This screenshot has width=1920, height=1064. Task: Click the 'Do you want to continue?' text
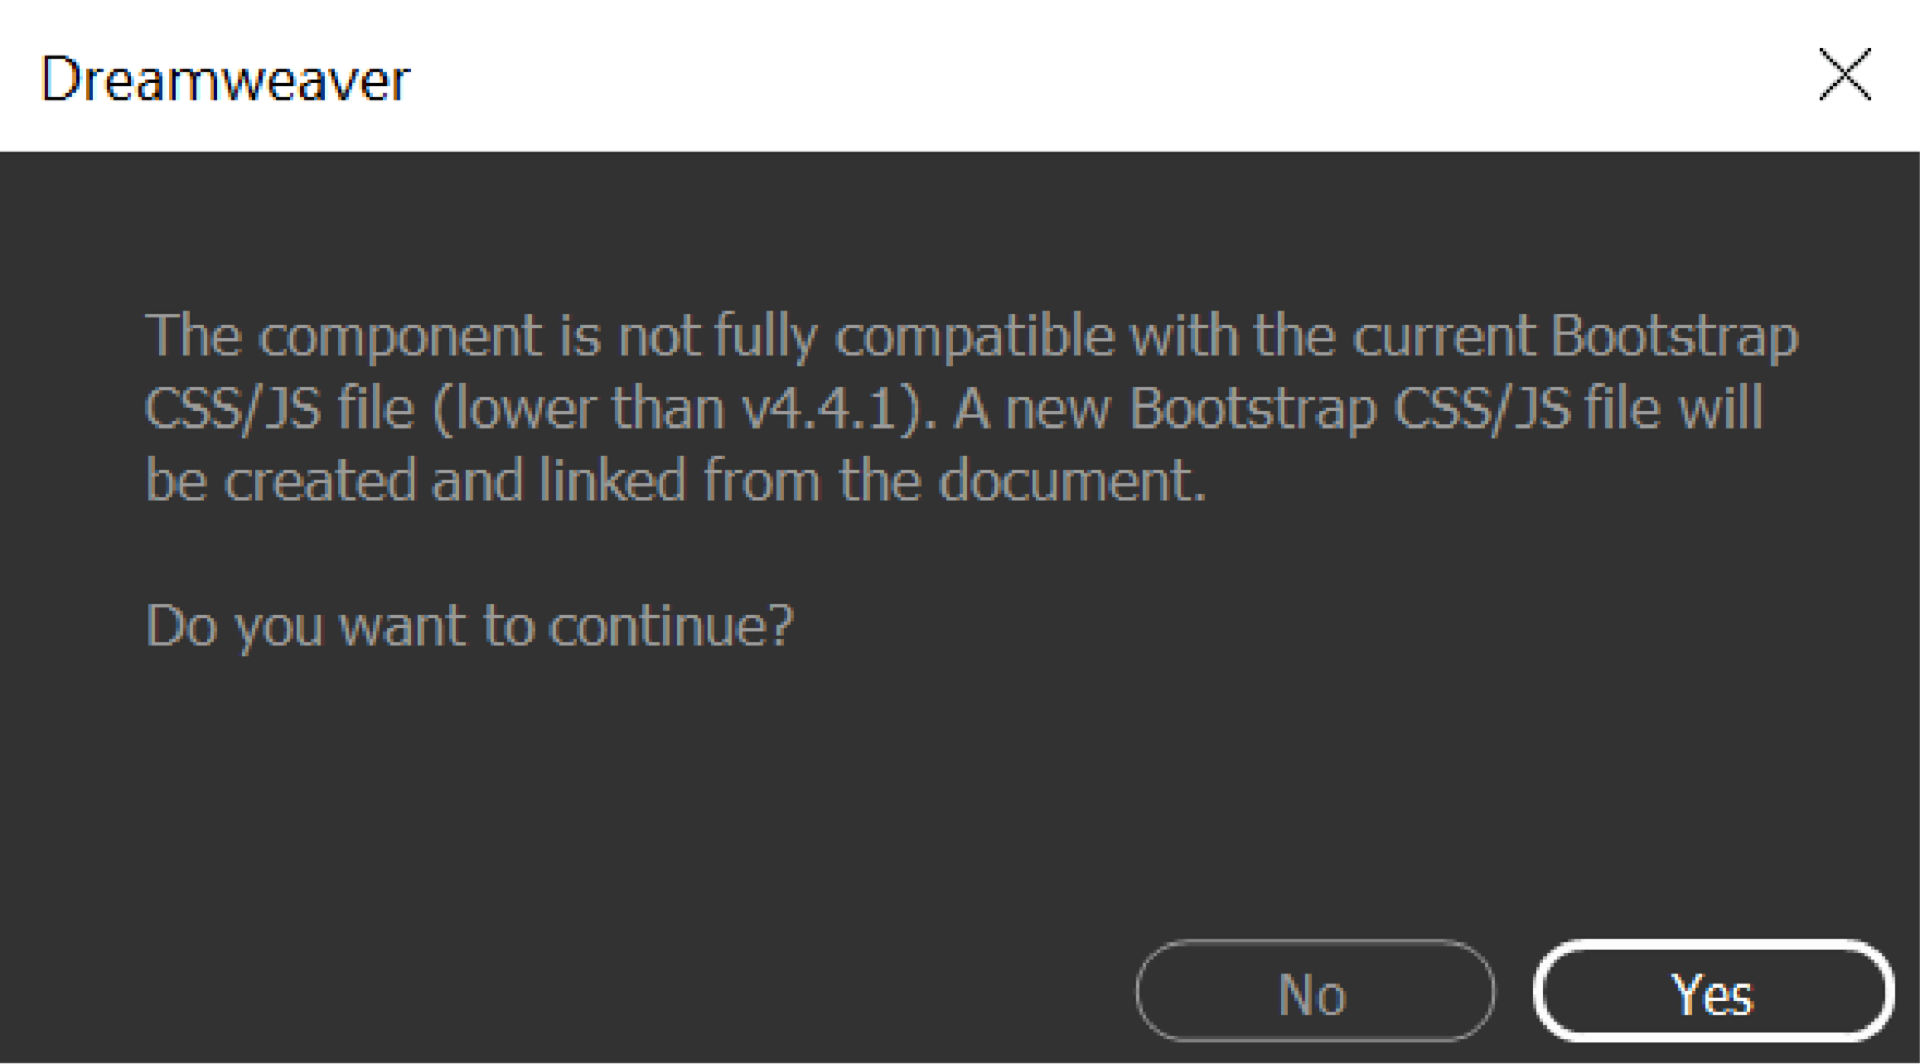pyautogui.click(x=470, y=625)
